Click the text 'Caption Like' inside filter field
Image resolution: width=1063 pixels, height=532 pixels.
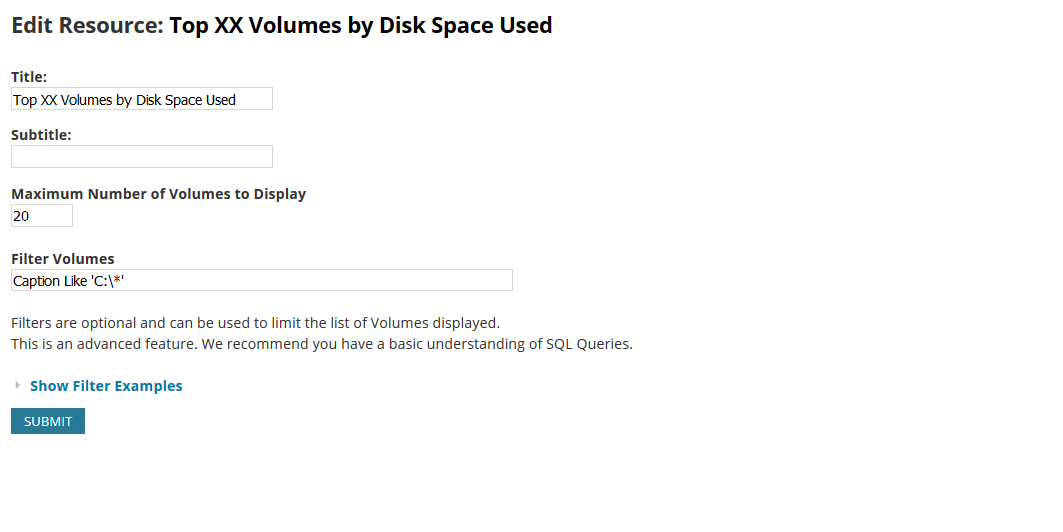tap(50, 281)
